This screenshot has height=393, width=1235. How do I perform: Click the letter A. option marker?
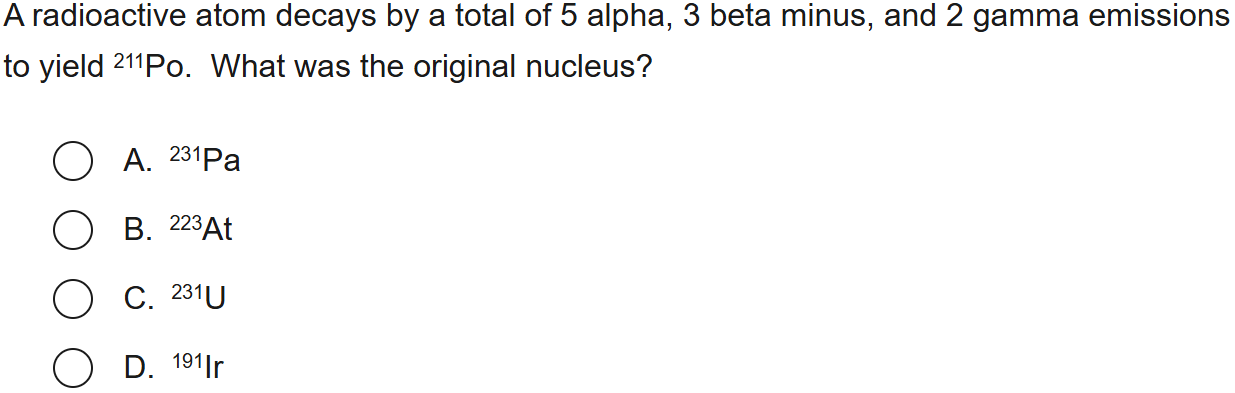click(138, 161)
